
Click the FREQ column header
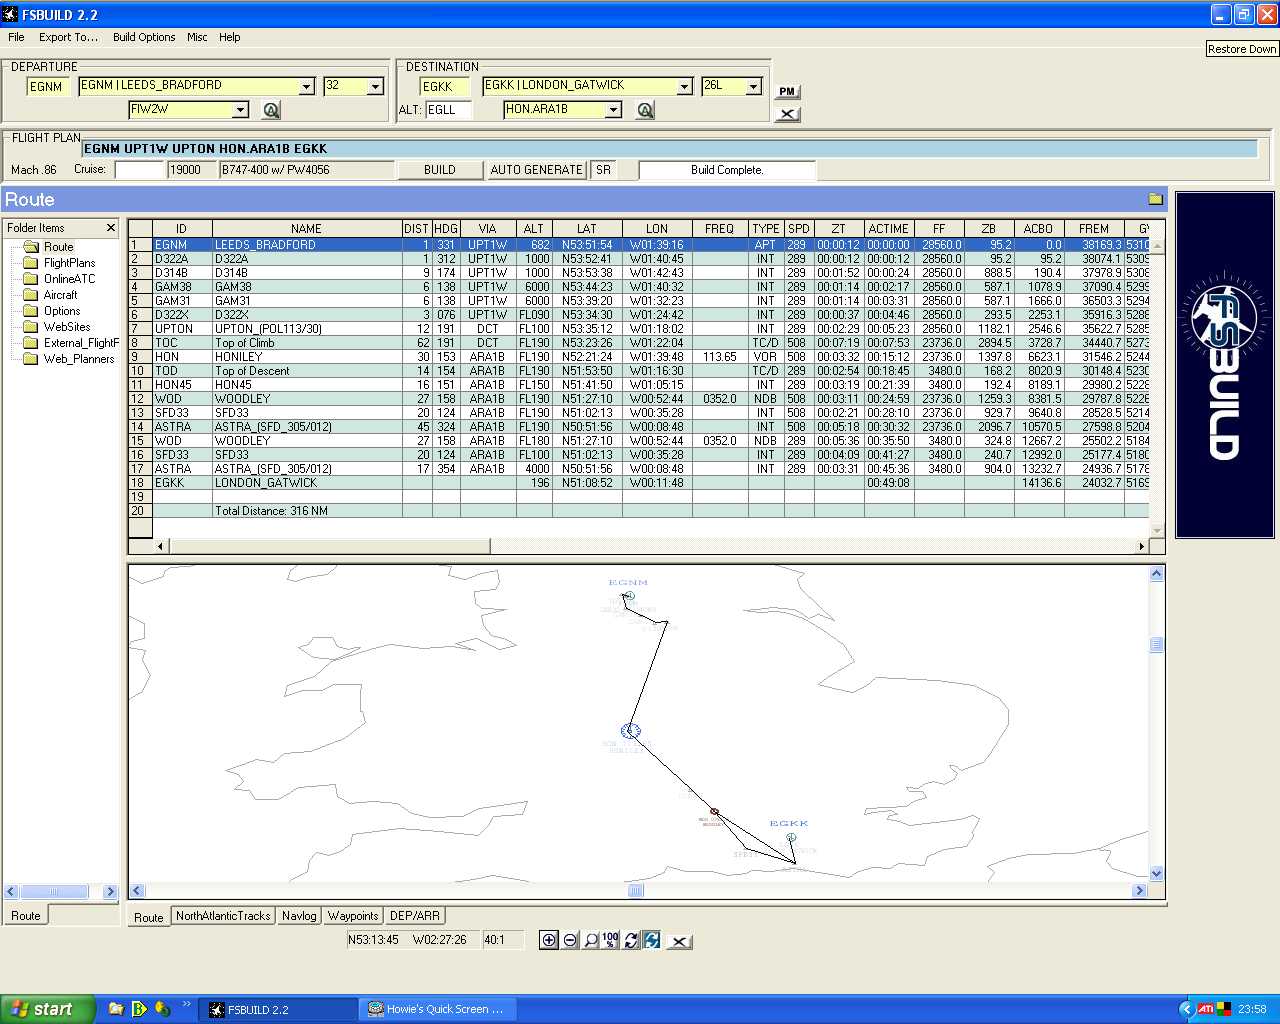click(719, 229)
